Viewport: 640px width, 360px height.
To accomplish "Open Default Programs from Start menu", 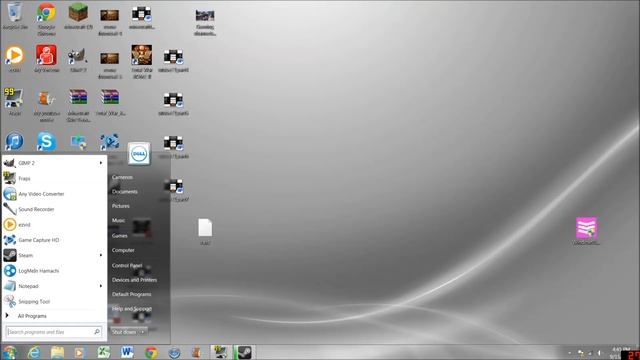I will point(131,294).
